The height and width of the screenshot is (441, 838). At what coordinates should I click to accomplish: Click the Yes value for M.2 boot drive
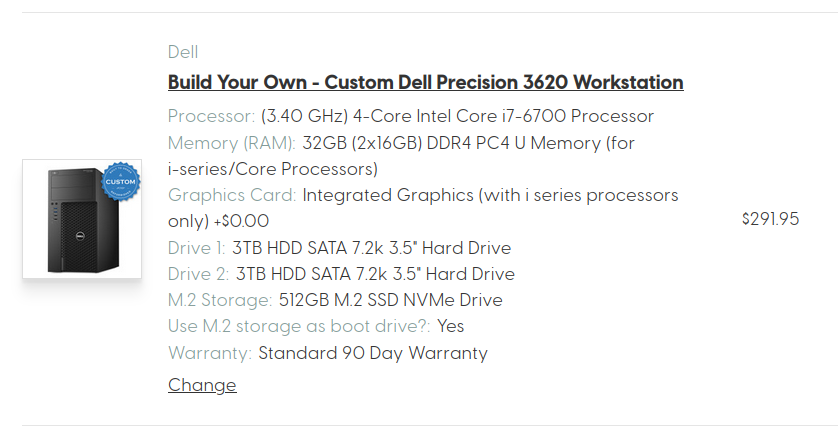tap(451, 326)
